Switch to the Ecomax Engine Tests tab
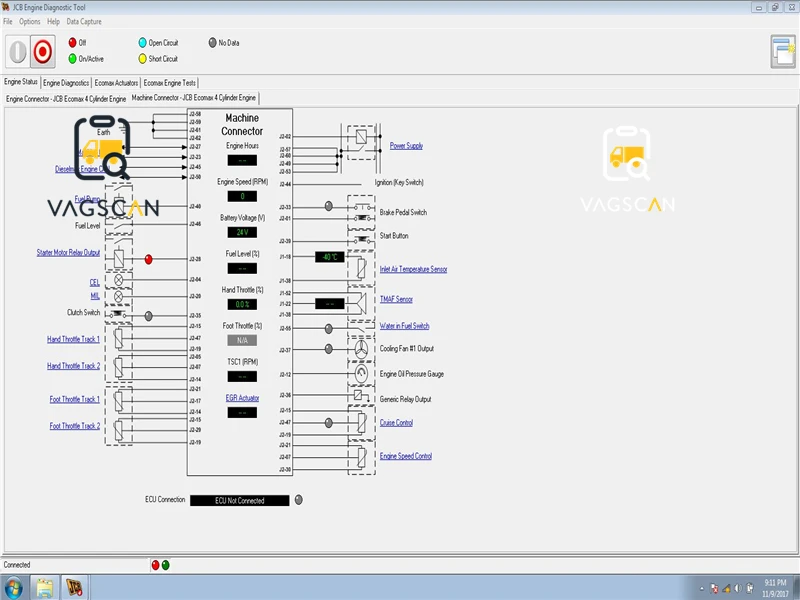Image resolution: width=800 pixels, height=600 pixels. [x=169, y=83]
